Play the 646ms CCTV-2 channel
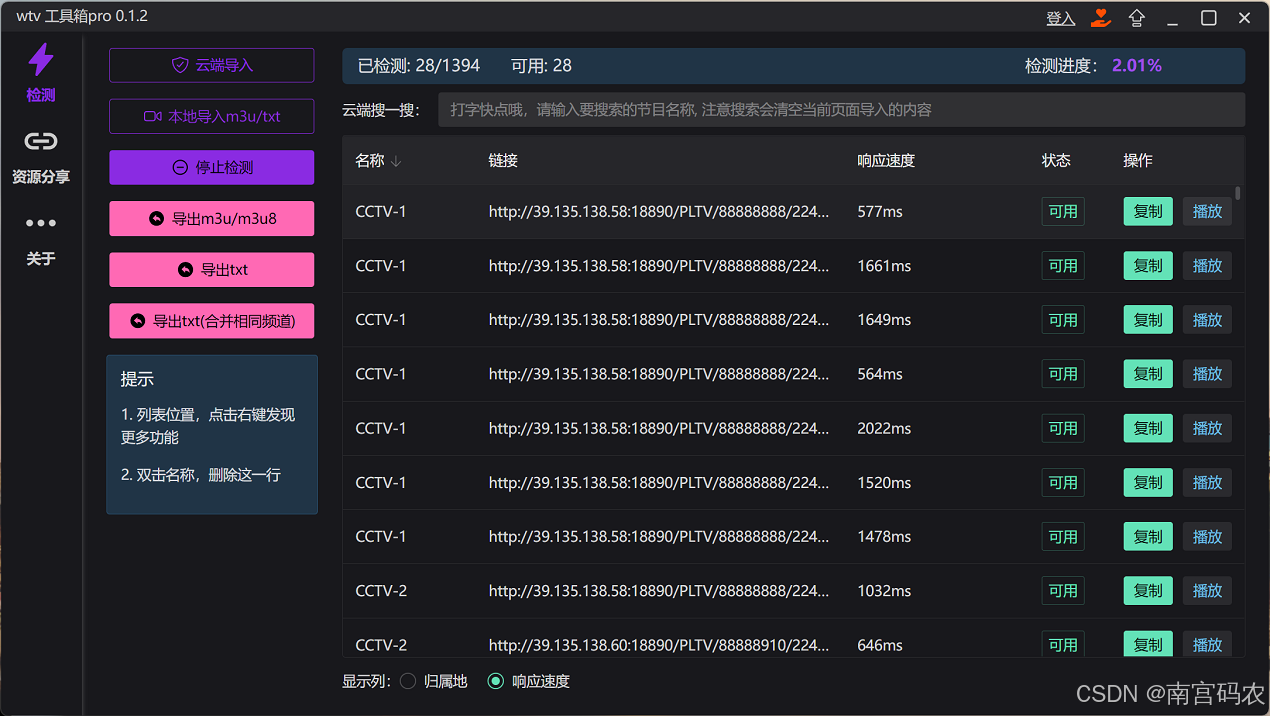This screenshot has height=716, width=1270. 1207,644
